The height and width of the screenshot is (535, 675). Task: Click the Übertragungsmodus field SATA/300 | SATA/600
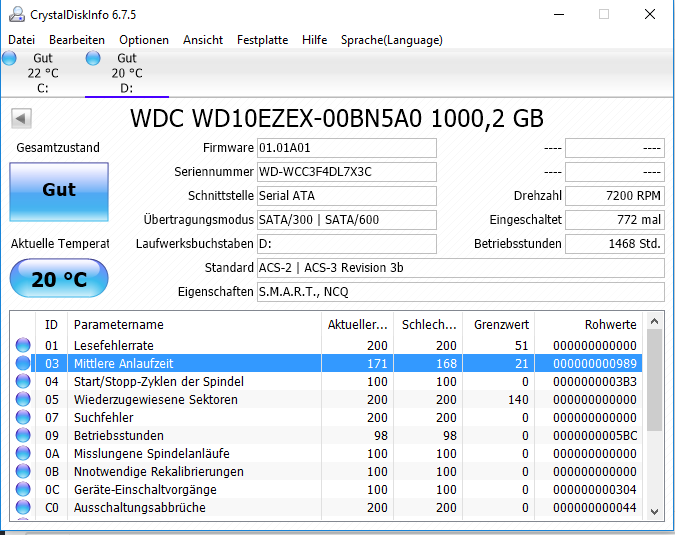pyautogui.click(x=347, y=220)
